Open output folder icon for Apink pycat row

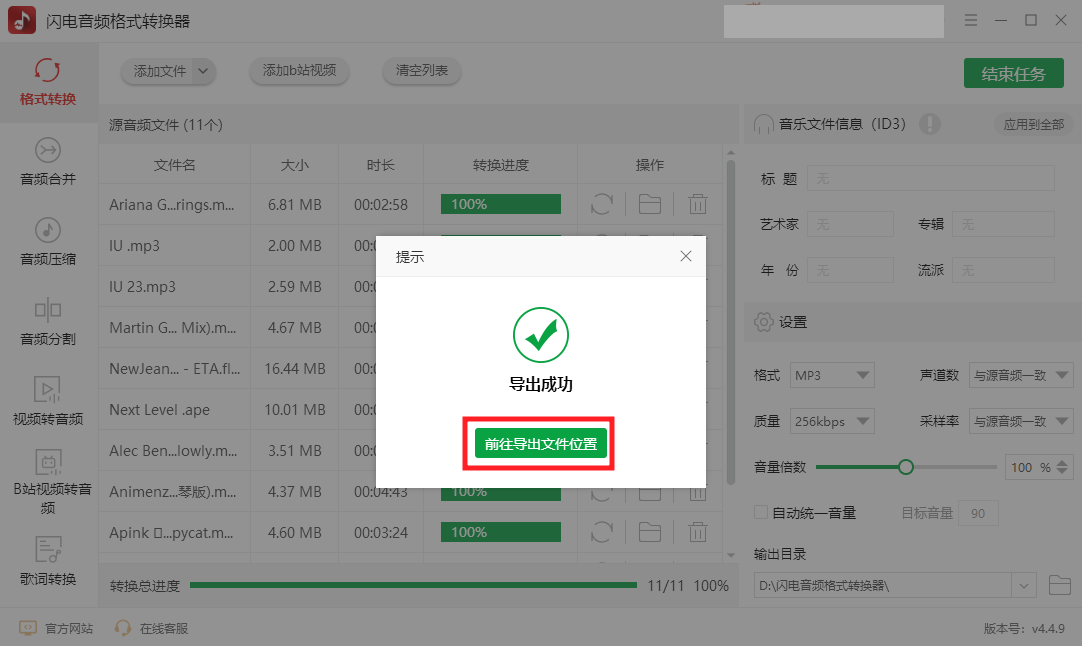[x=649, y=532]
